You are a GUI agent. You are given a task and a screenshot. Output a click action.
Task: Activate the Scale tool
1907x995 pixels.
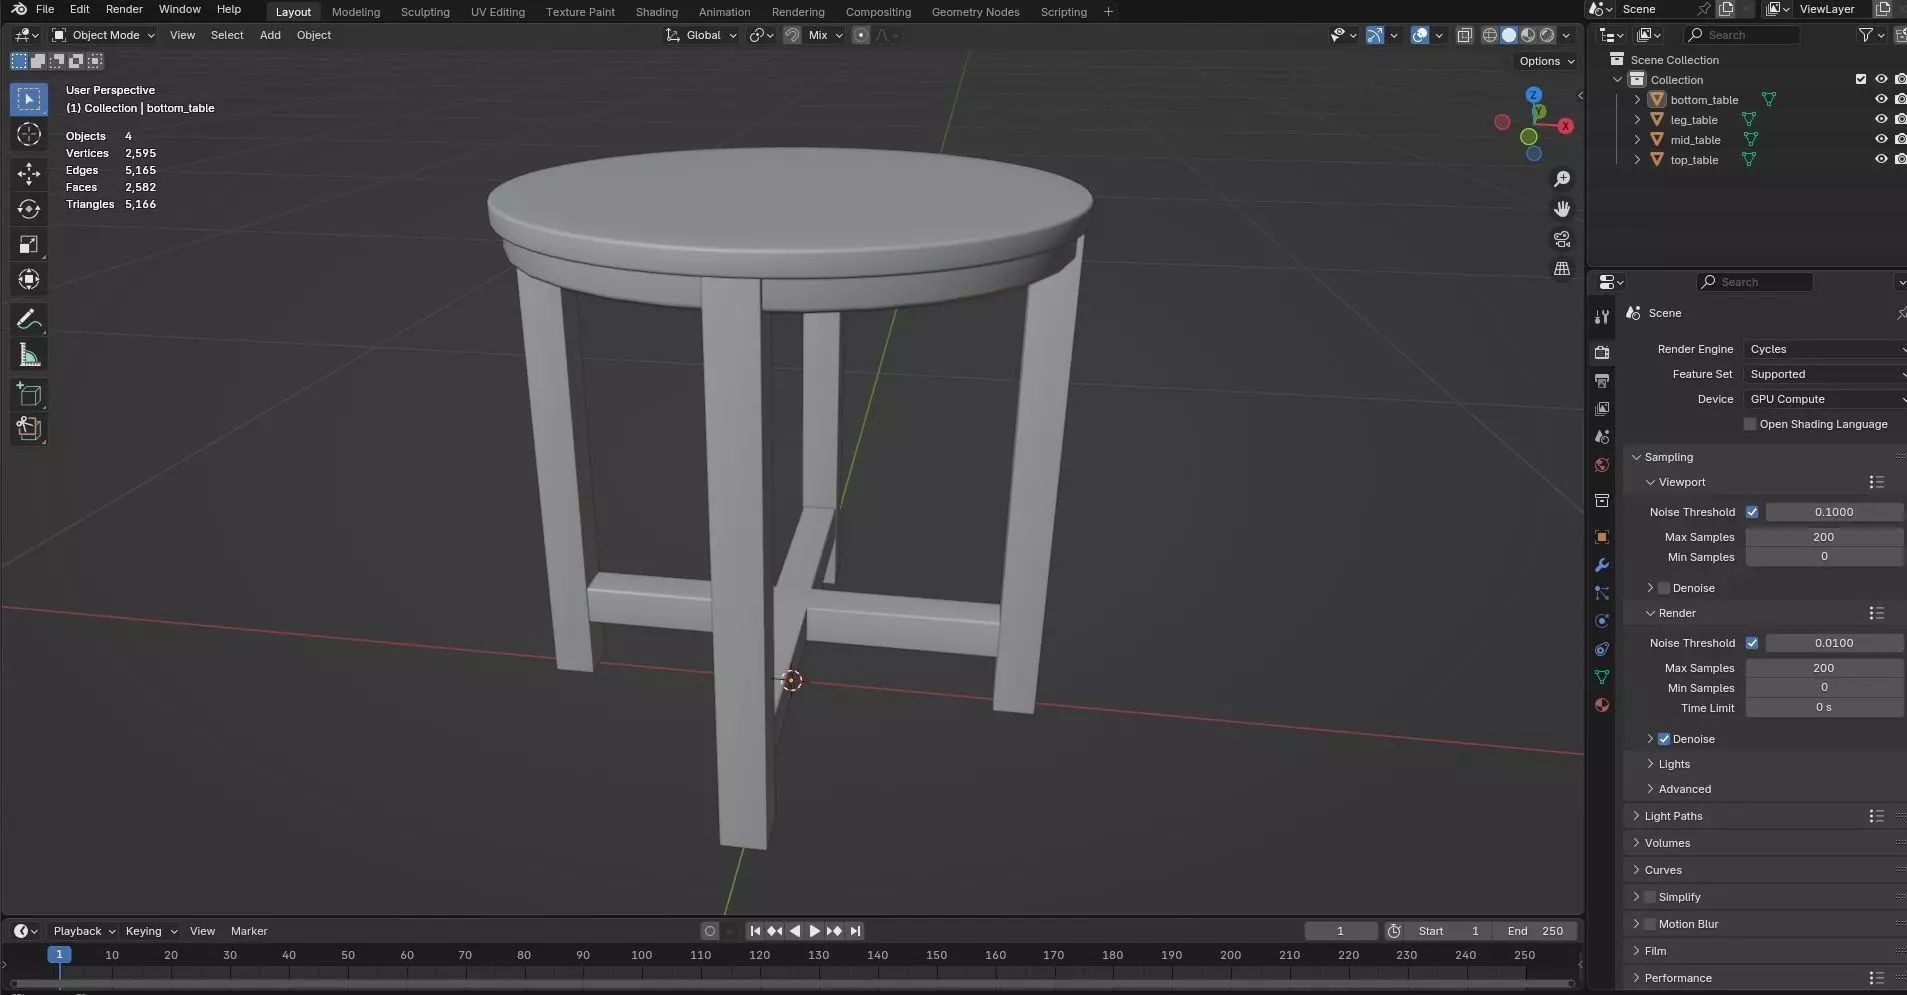click(x=29, y=244)
